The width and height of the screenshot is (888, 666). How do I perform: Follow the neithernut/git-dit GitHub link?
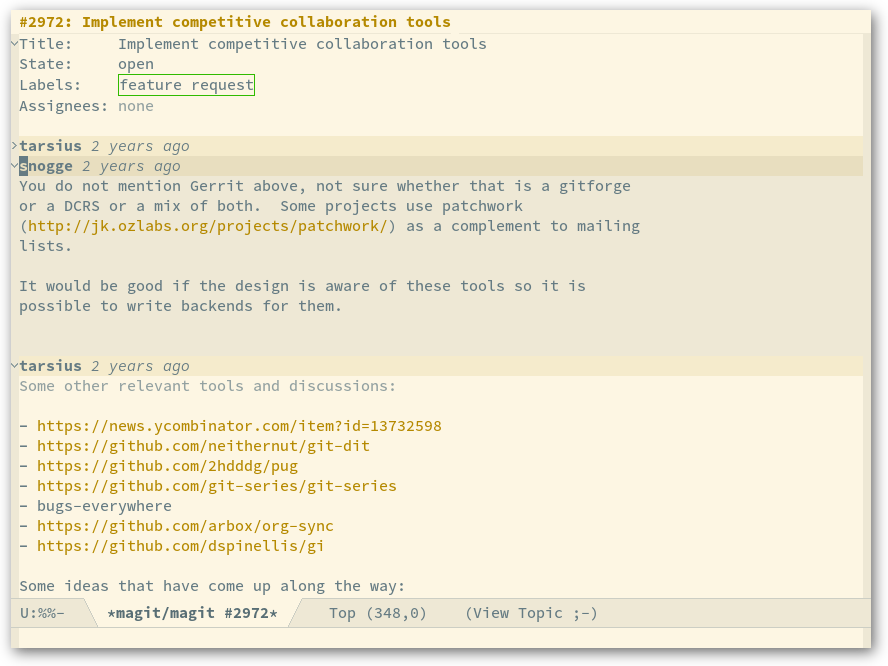tap(203, 446)
